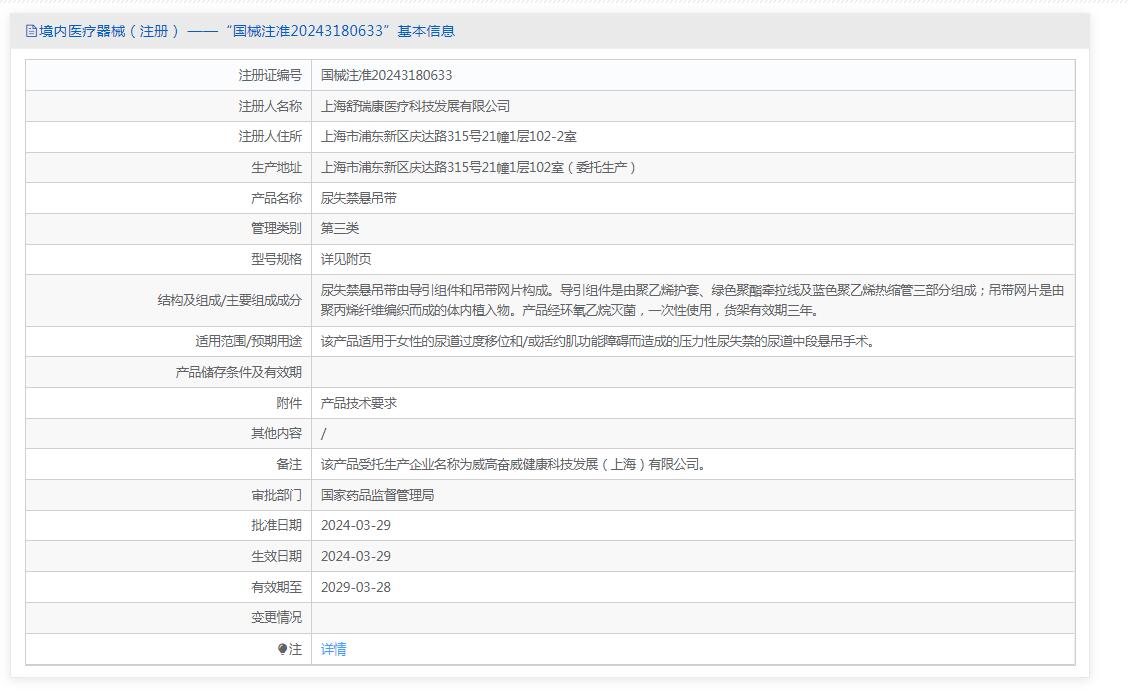Select intended use text about 压力性尿失禁
The image size is (1129, 696).
coord(598,341)
